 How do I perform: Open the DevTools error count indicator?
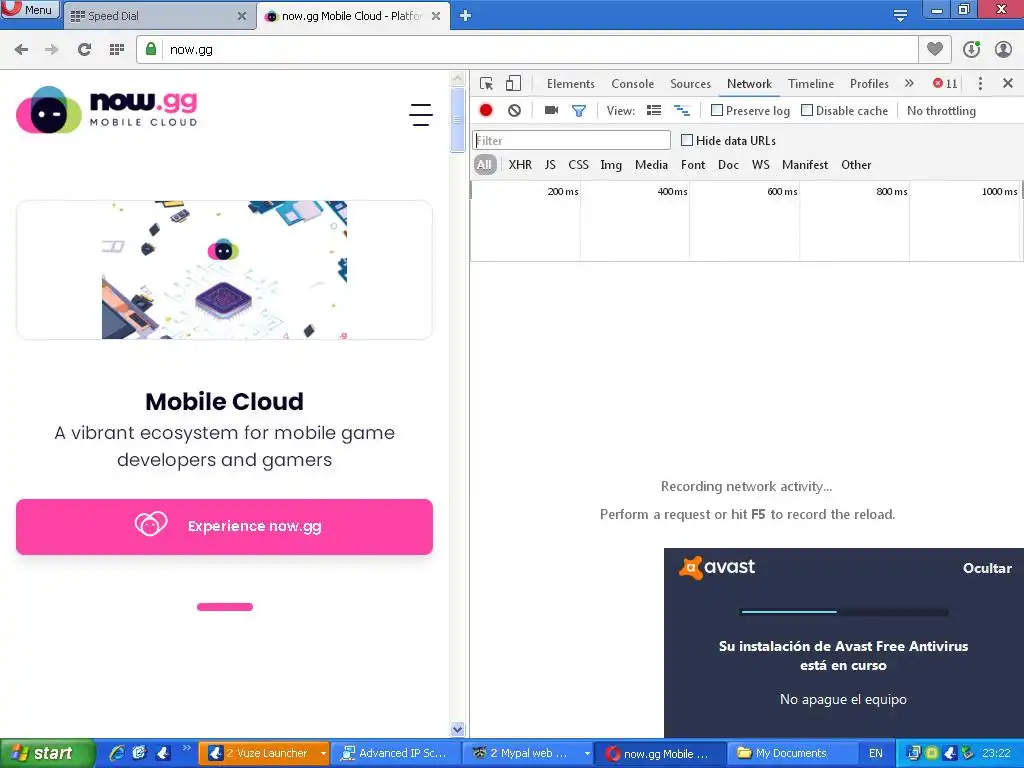(x=945, y=84)
